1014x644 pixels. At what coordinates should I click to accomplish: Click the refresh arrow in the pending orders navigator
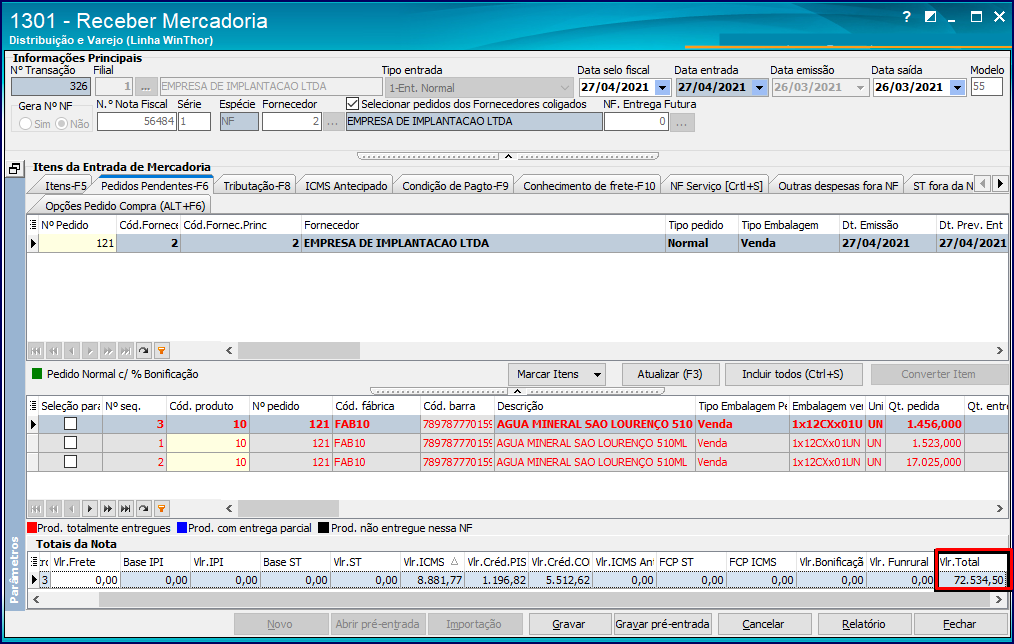click(144, 351)
